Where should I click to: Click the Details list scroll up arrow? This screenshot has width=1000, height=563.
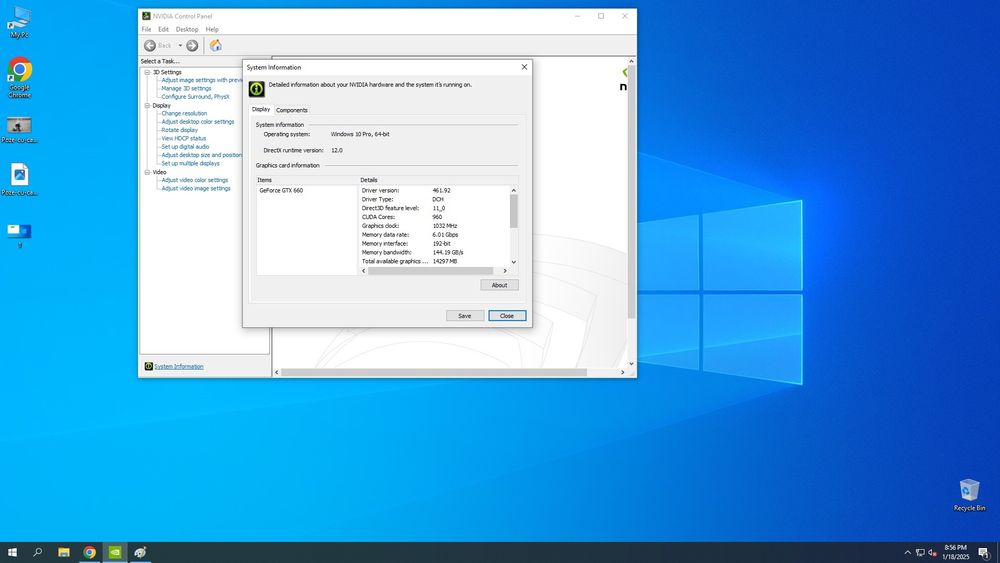click(513, 191)
